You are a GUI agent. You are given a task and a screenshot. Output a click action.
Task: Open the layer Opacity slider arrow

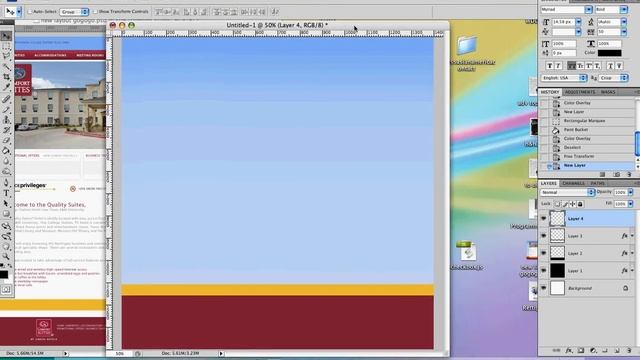[x=631, y=192]
